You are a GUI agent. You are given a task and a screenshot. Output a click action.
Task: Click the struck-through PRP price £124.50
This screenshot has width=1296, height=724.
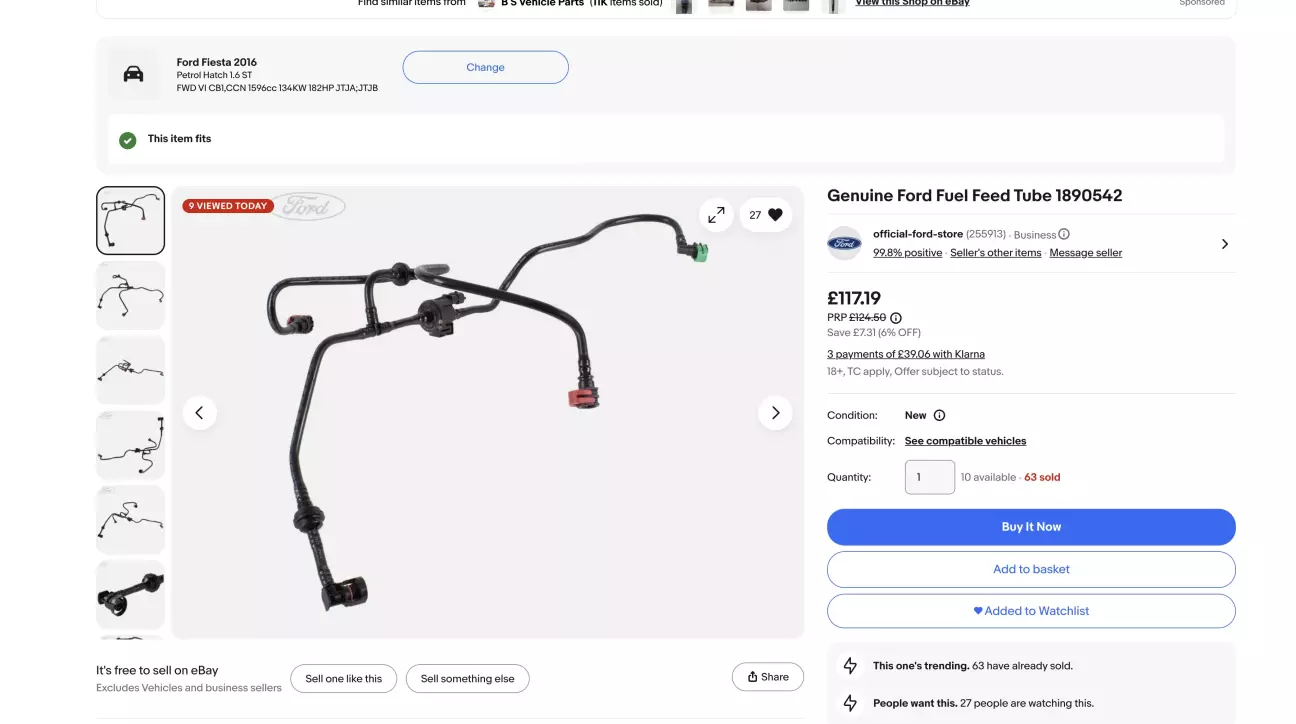coord(868,318)
